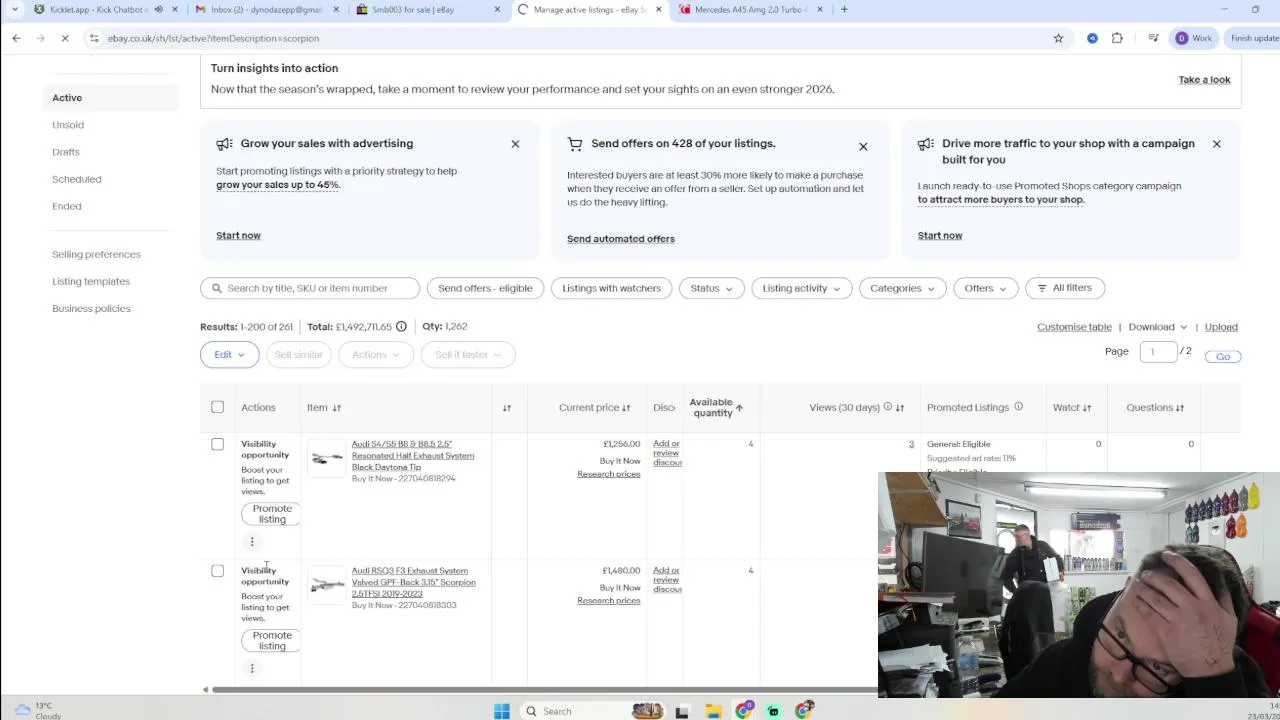Go back using browser back arrow

click(x=16, y=38)
